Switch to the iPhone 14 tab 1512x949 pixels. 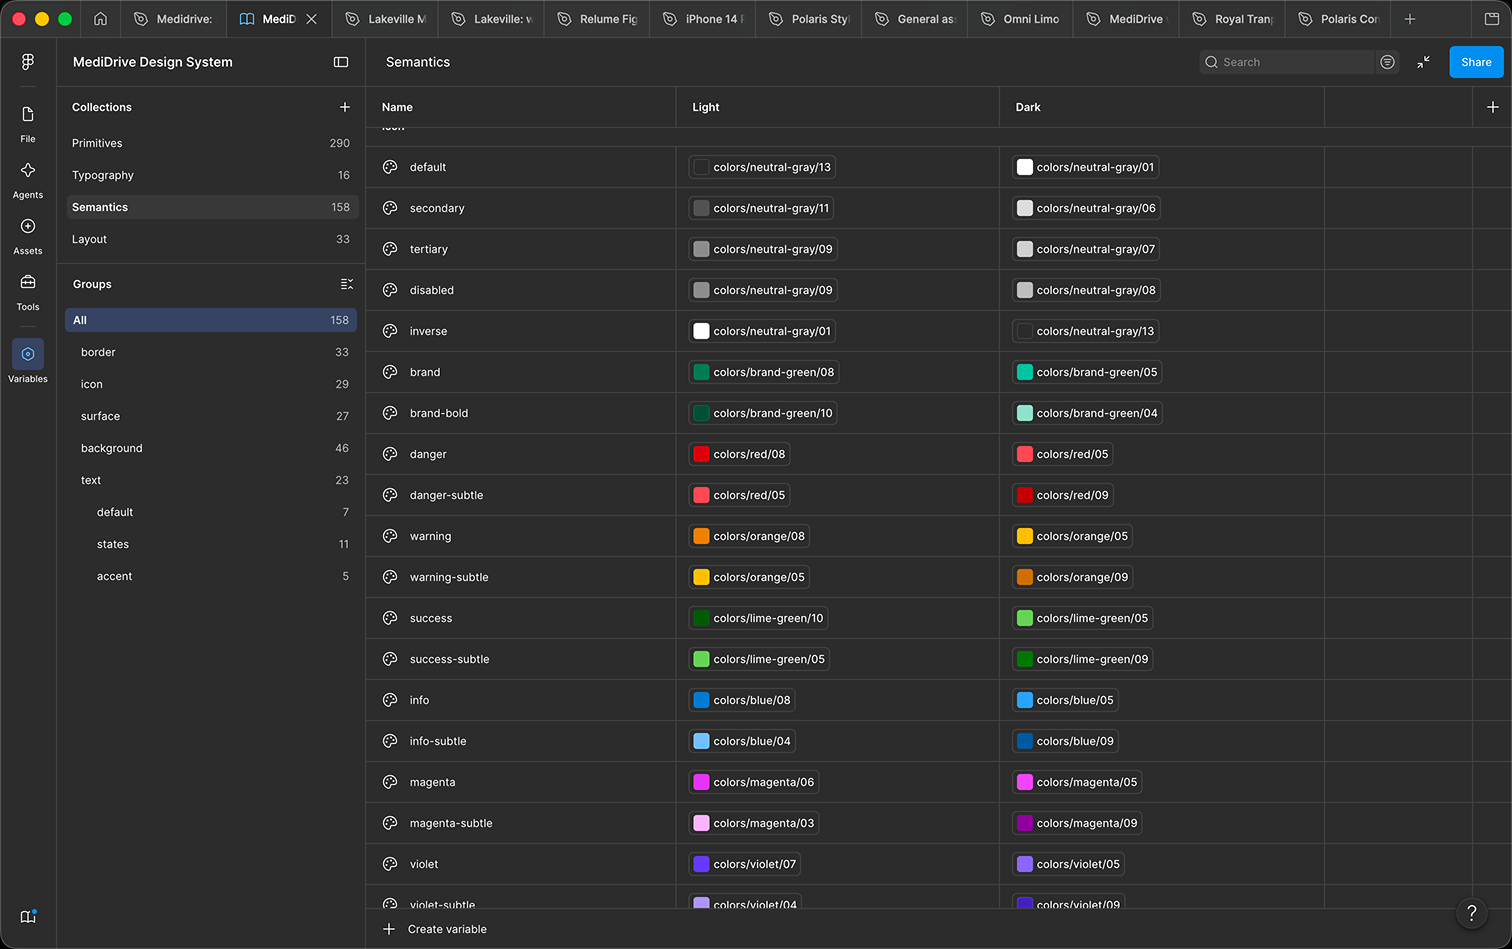[703, 19]
